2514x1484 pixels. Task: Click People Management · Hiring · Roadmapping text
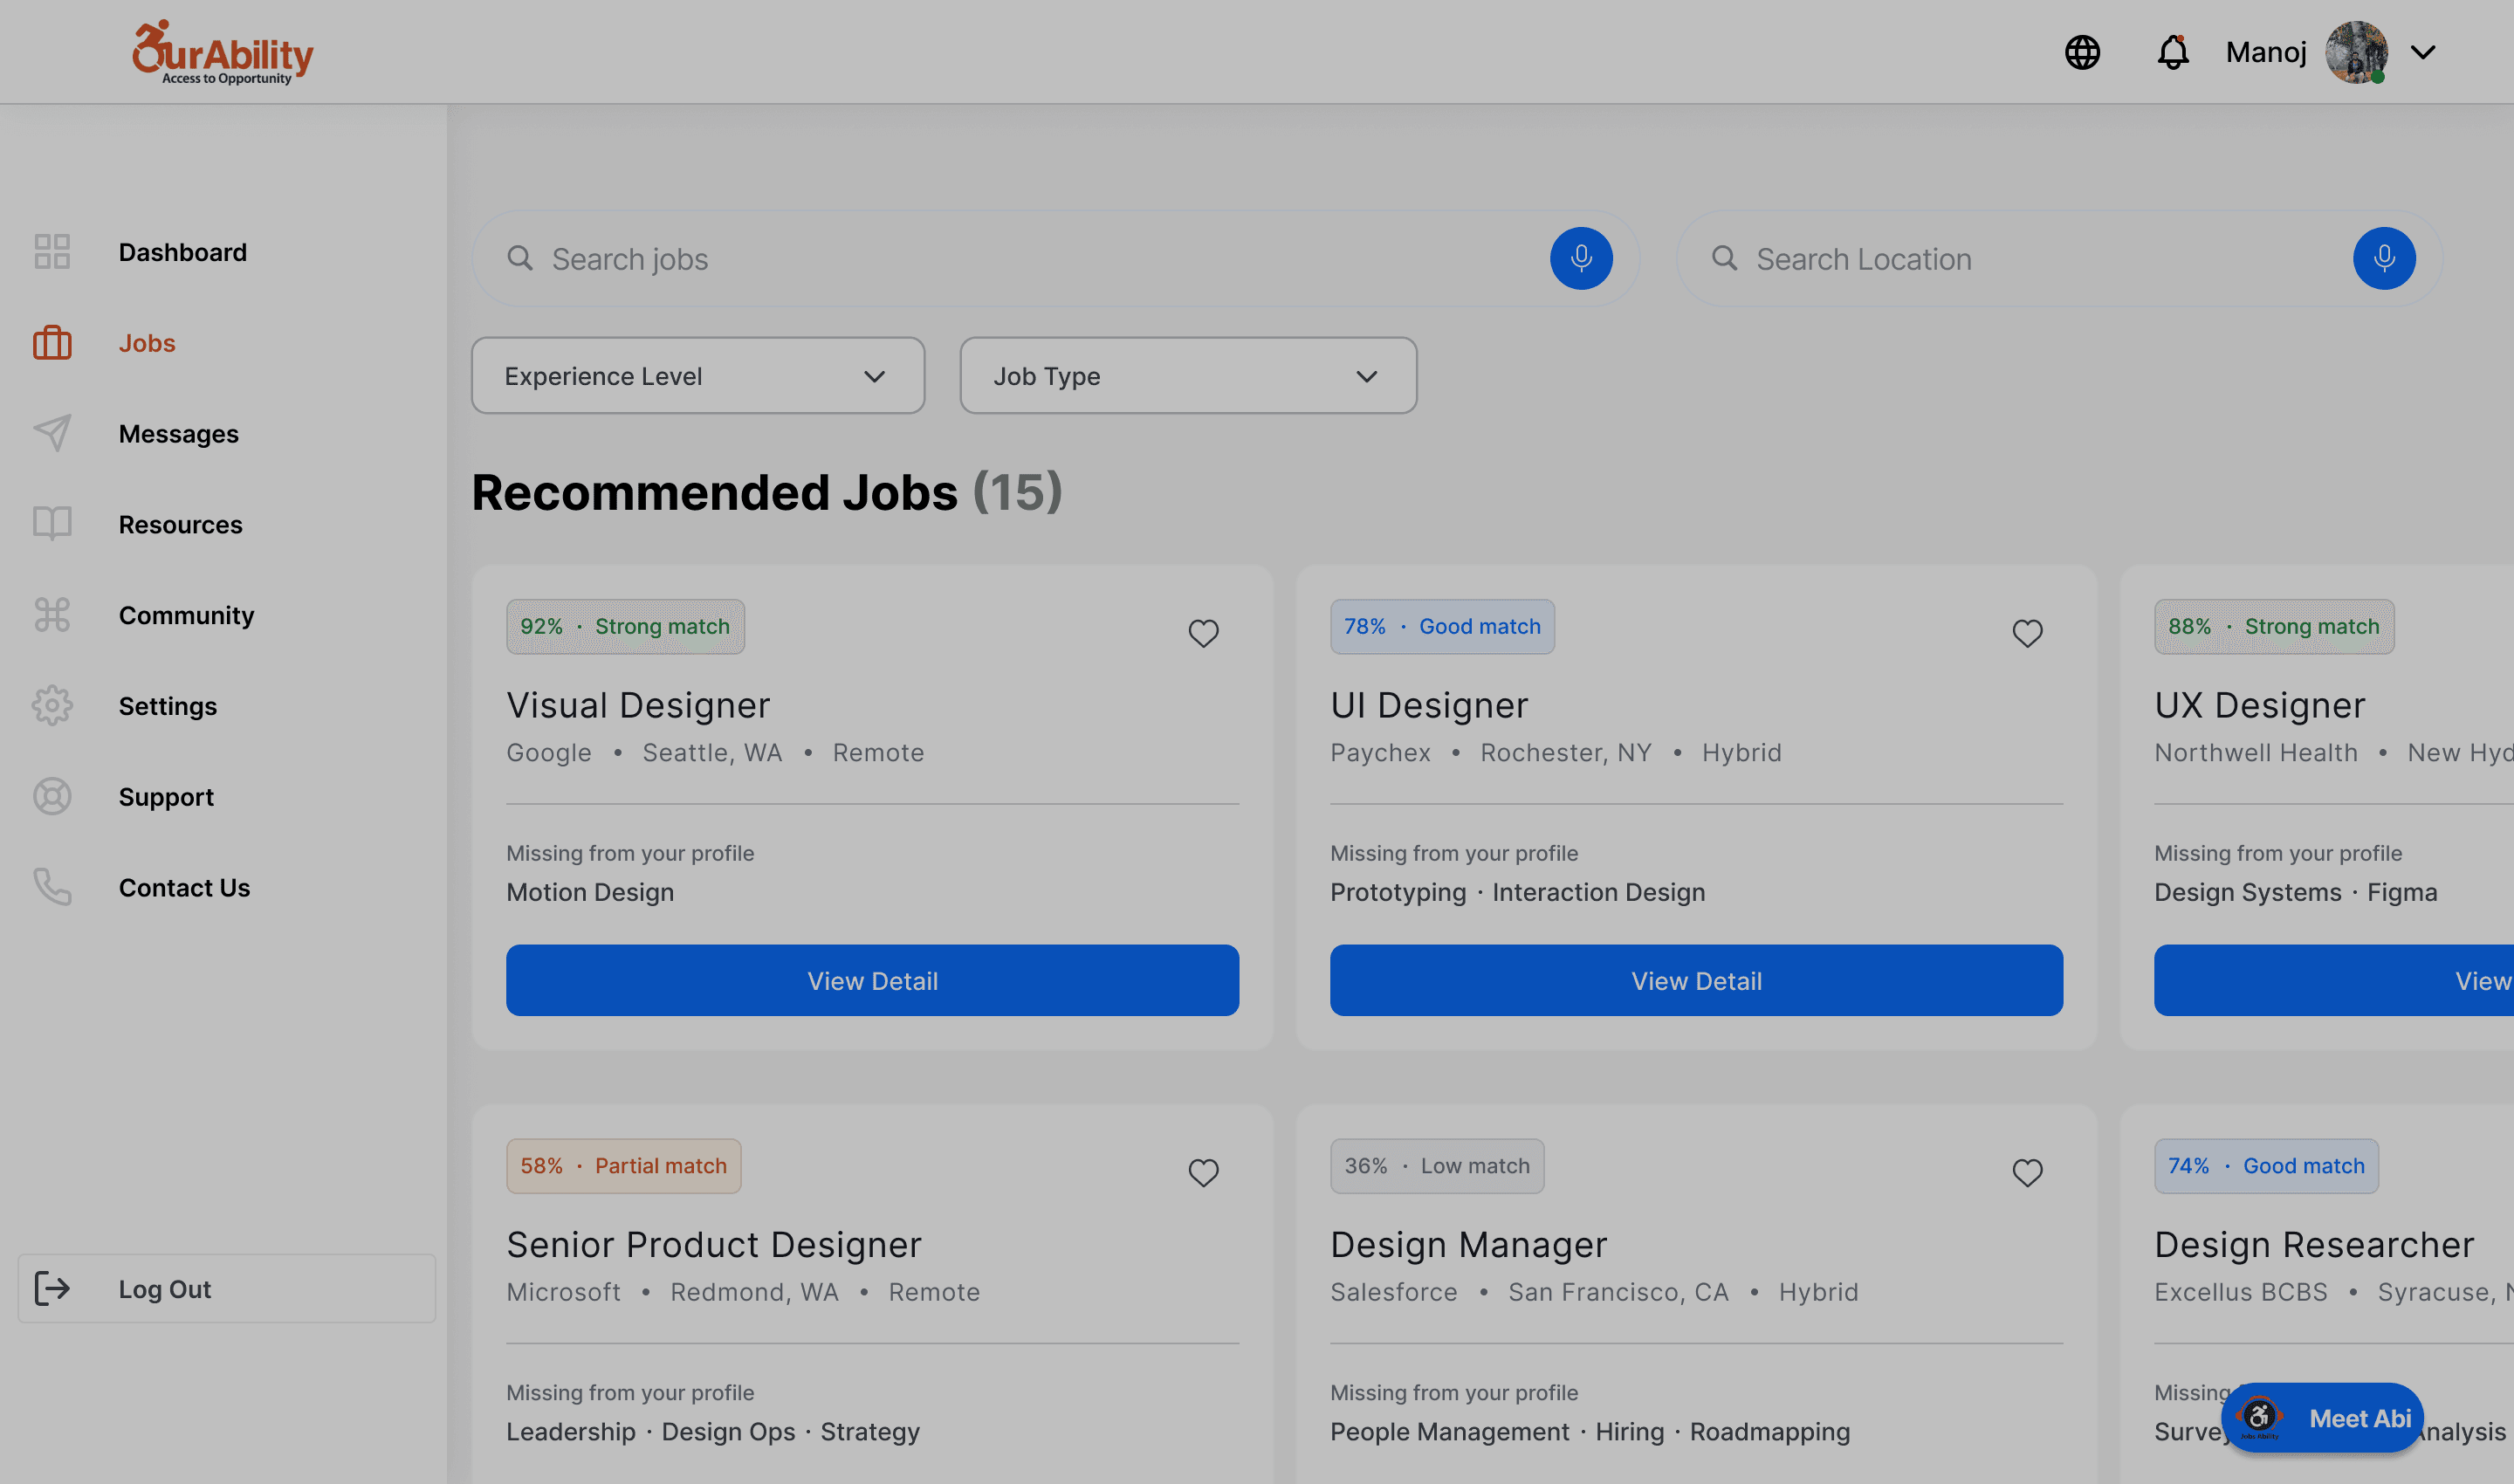click(1590, 1431)
